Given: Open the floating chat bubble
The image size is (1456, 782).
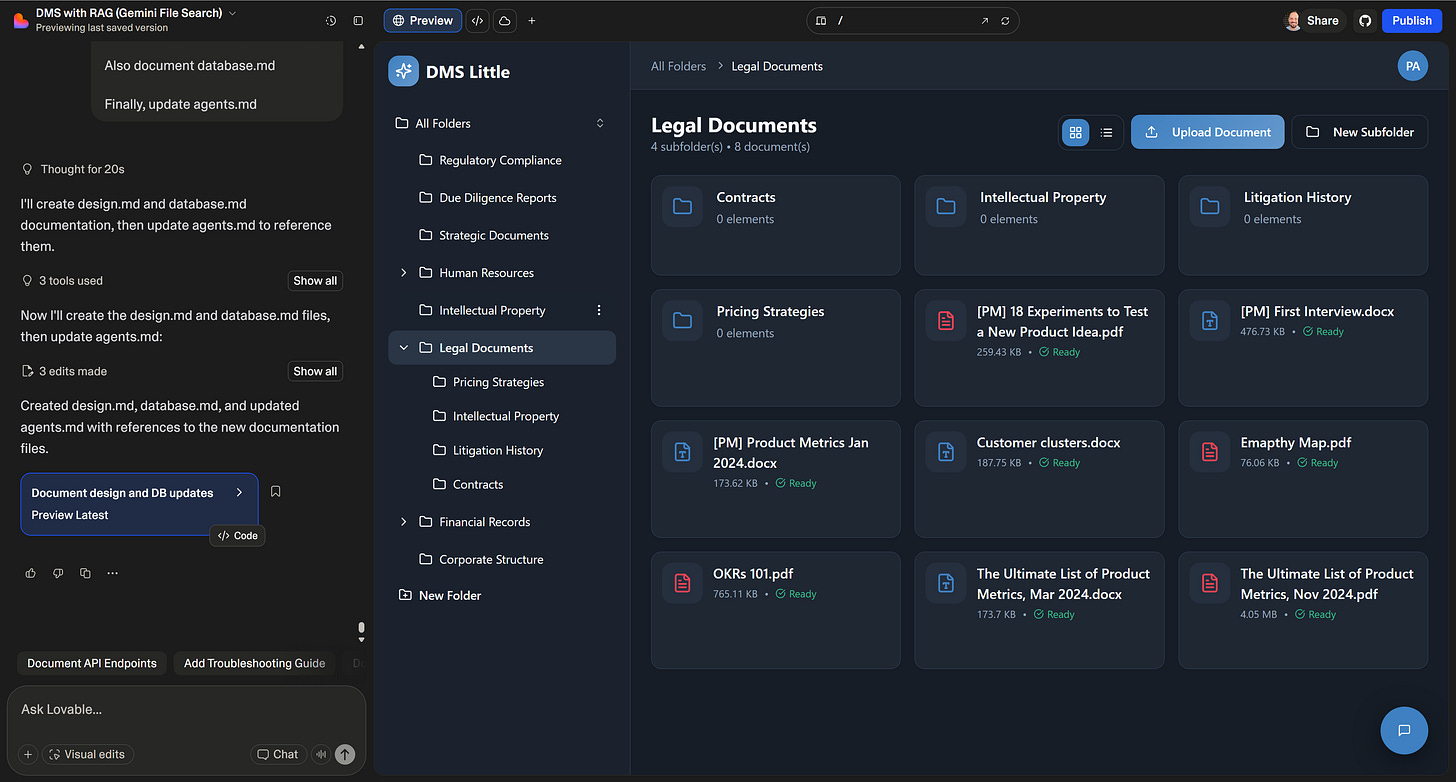Looking at the screenshot, I should (1404, 730).
